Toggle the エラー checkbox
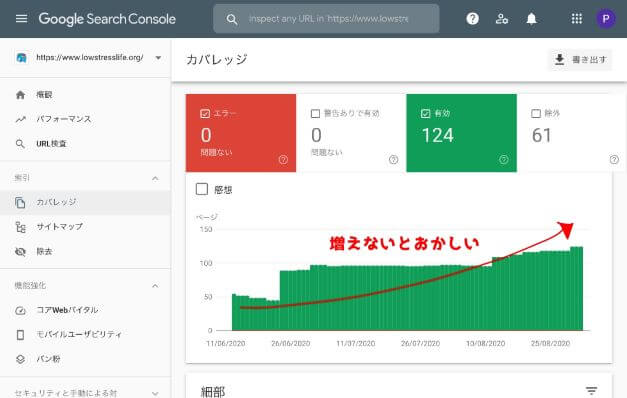The width and height of the screenshot is (627, 398). [205, 114]
